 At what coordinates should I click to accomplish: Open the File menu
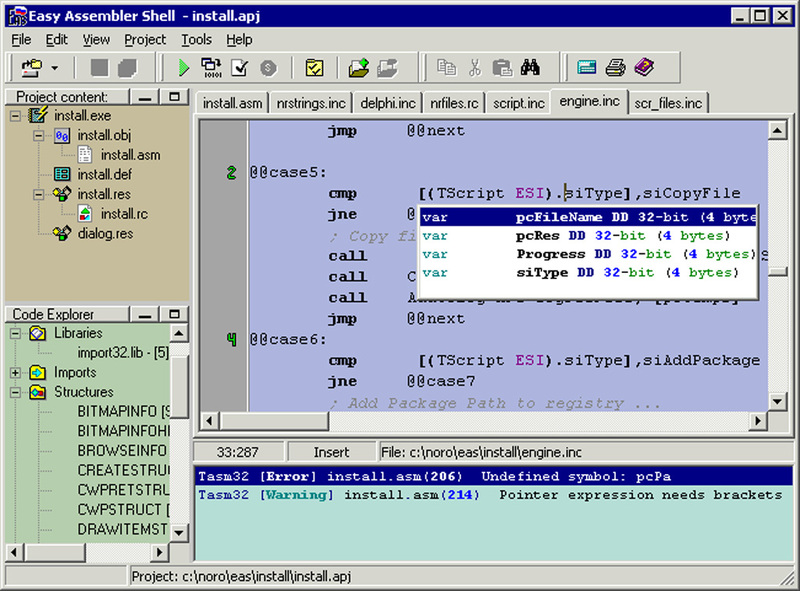tap(21, 39)
